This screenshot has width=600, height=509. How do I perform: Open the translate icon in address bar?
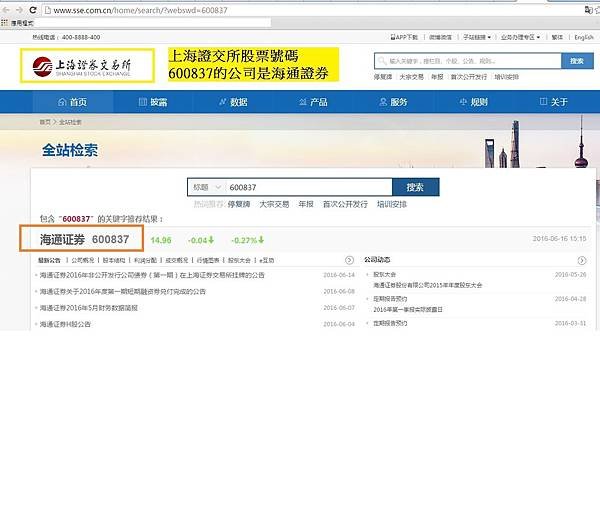[x=588, y=10]
